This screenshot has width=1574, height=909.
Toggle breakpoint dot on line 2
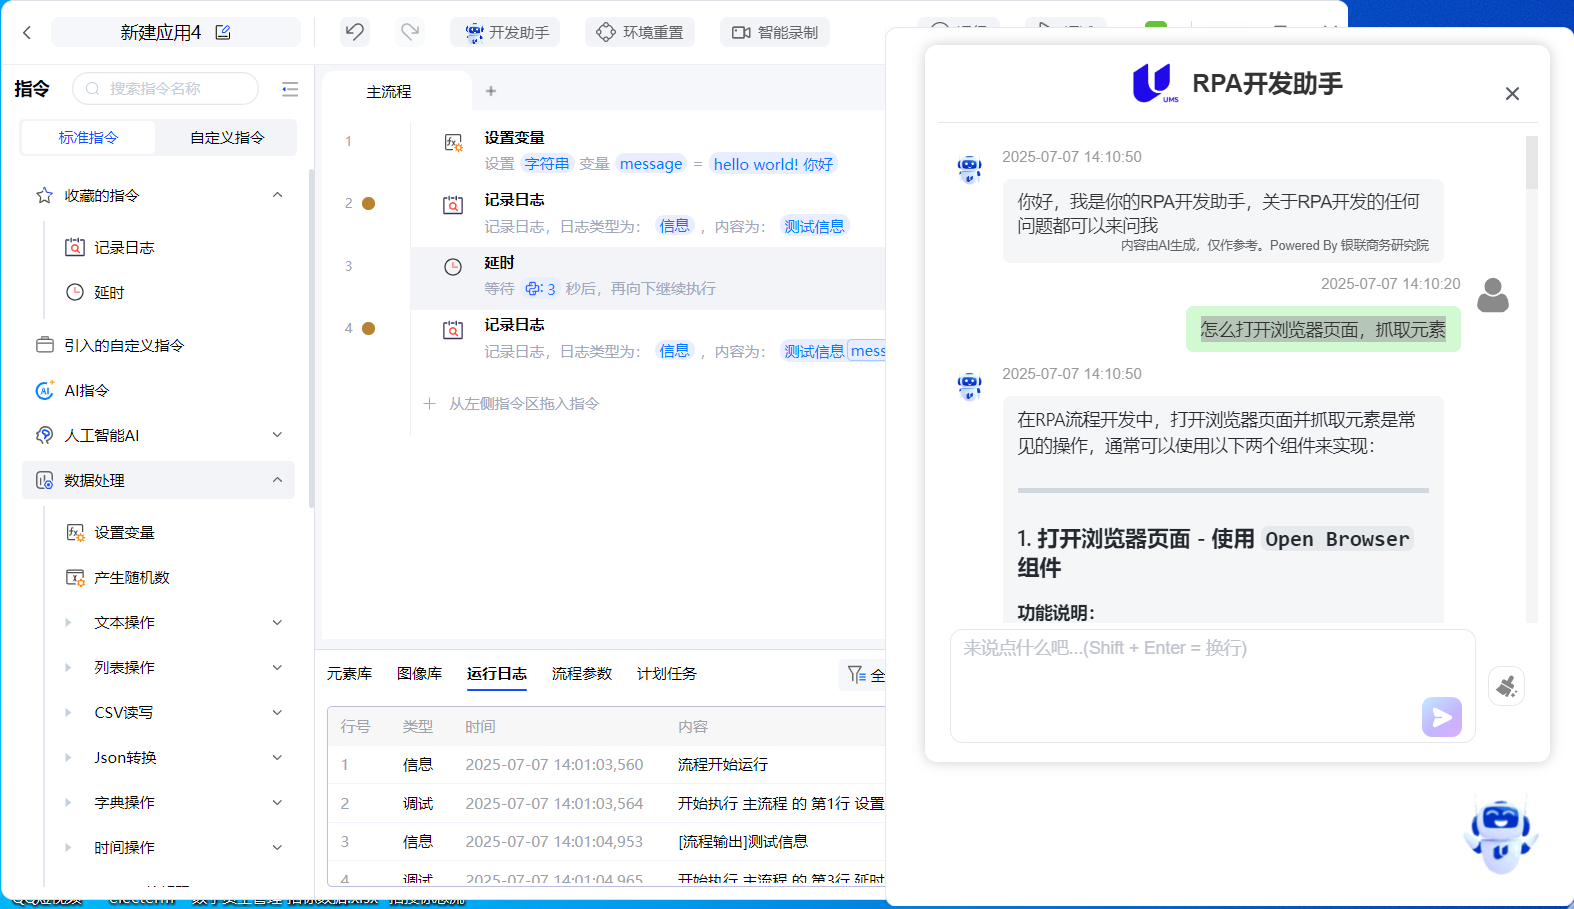[368, 204]
